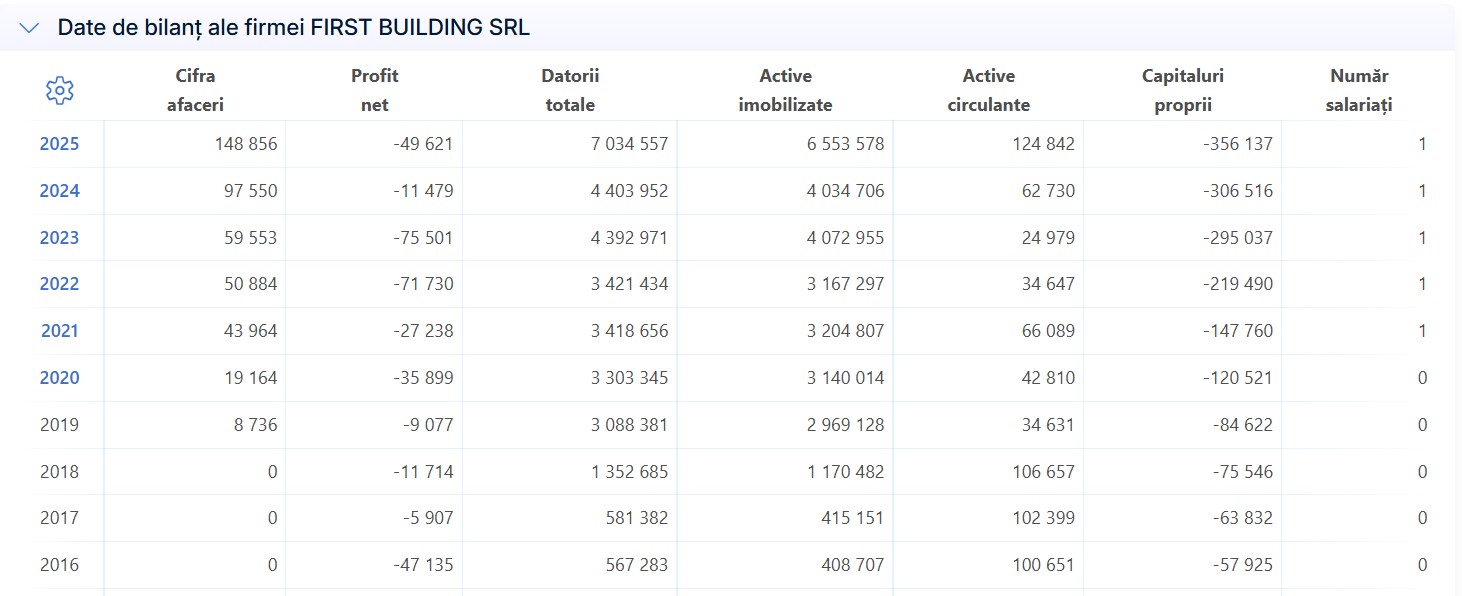This screenshot has height=596, width=1462.
Task: Open the 2022 year link
Action: (x=59, y=284)
